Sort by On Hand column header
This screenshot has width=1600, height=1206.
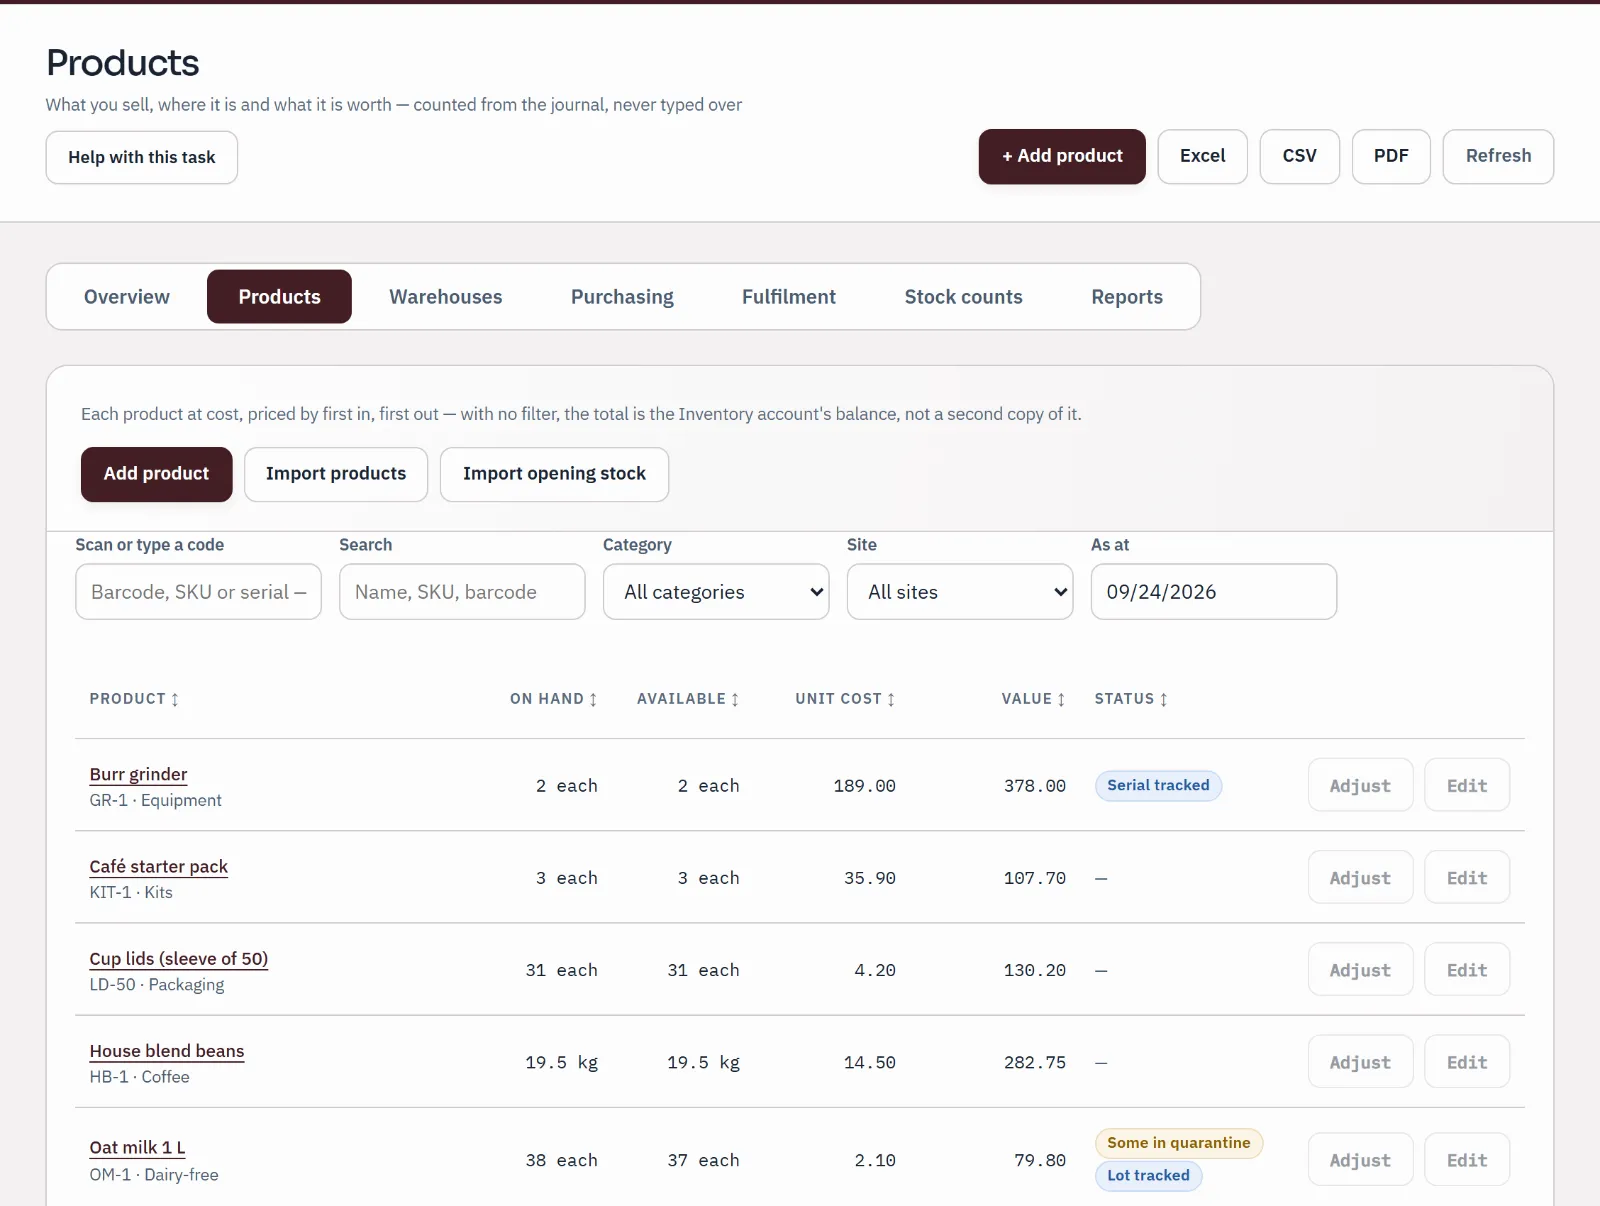point(553,699)
